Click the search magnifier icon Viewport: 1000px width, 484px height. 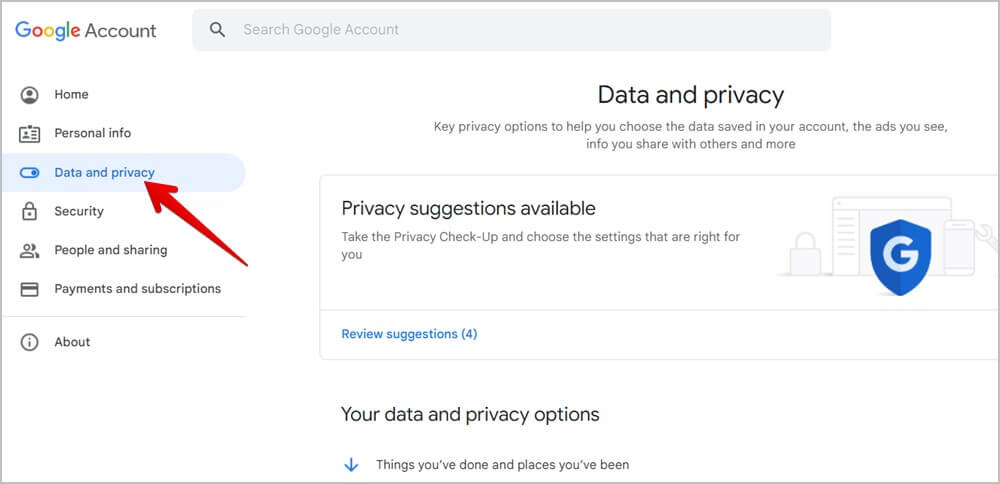[x=217, y=30]
